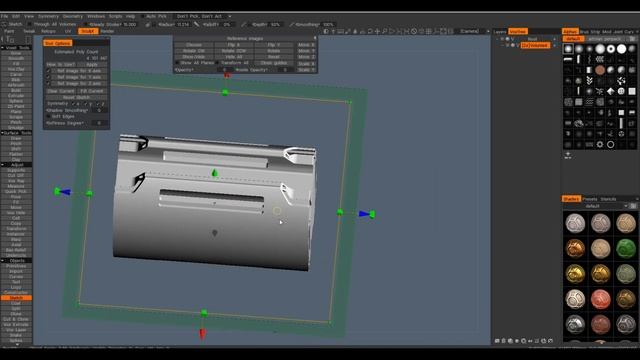Pick the white diamond pyramid alpha

point(611,91)
